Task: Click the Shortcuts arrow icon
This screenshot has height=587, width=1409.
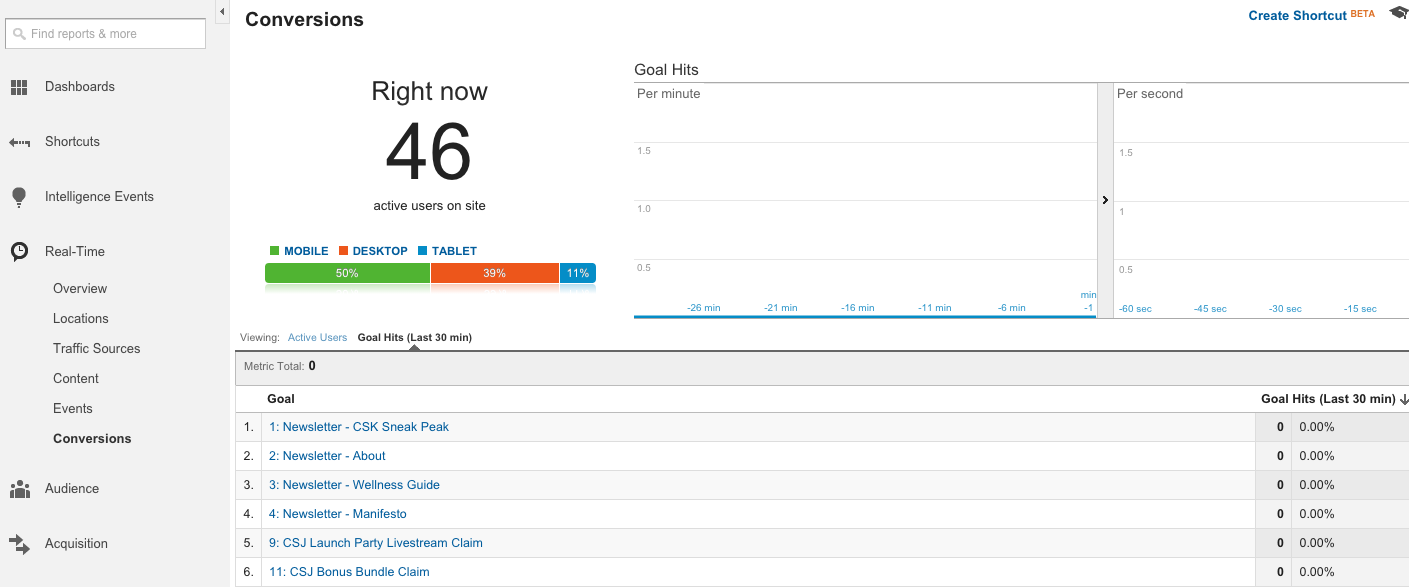Action: click(19, 143)
